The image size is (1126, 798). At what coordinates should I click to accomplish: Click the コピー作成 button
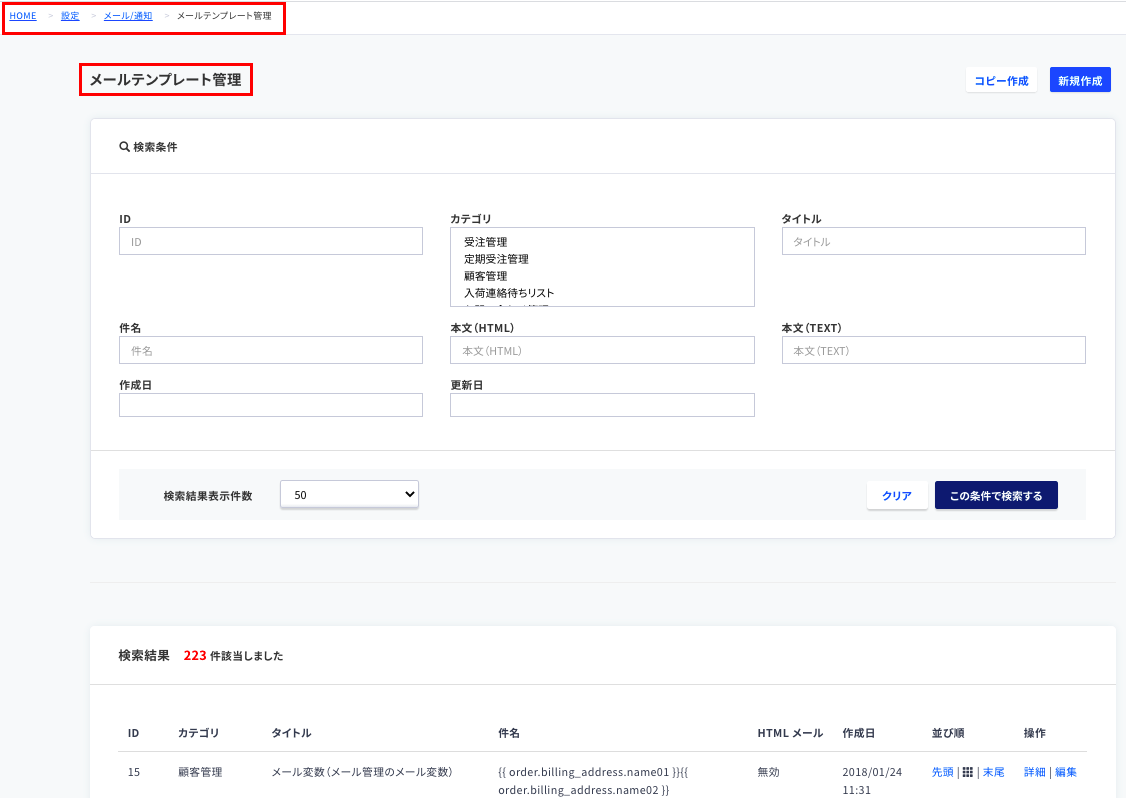click(1001, 80)
